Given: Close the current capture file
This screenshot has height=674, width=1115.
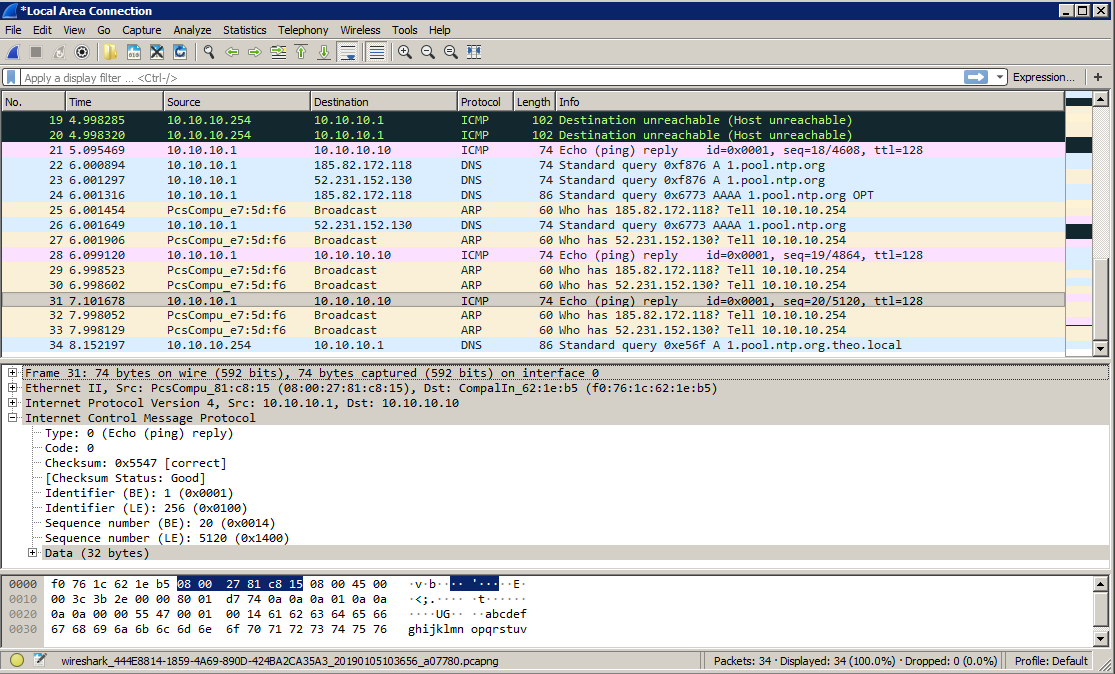Looking at the screenshot, I should point(156,51).
